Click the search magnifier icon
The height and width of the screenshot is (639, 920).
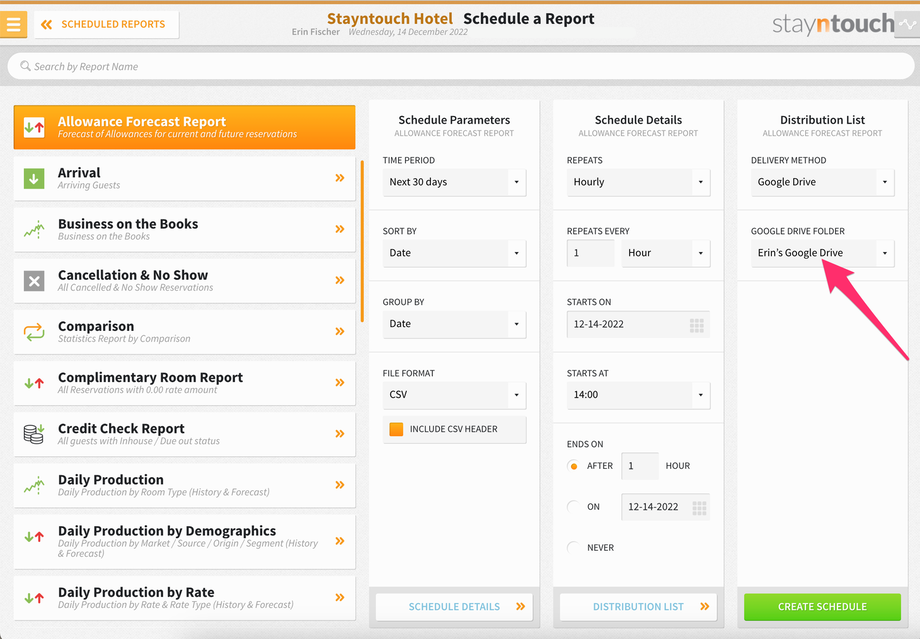coord(25,66)
